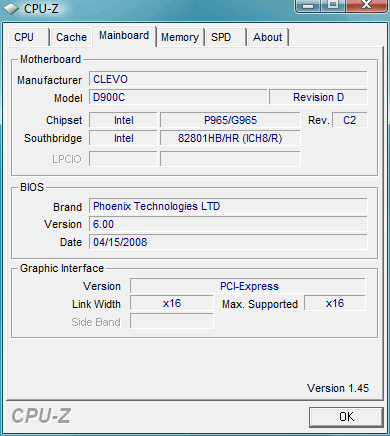Click the BIOS version 6.00 field

coord(228,224)
